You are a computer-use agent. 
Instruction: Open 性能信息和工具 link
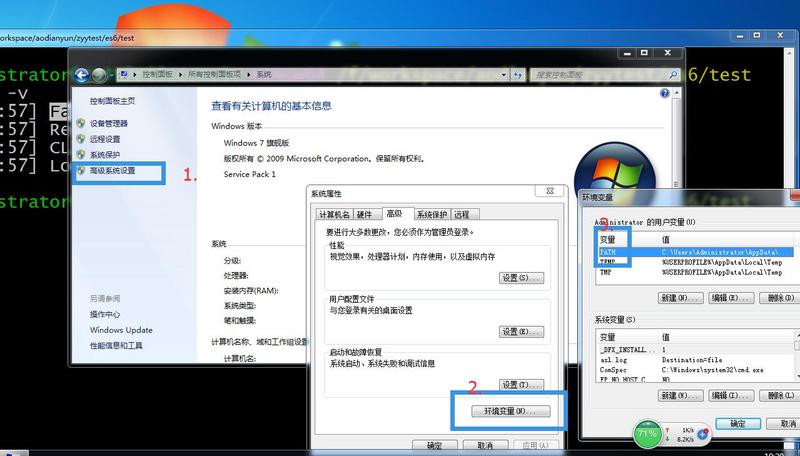(x=116, y=345)
